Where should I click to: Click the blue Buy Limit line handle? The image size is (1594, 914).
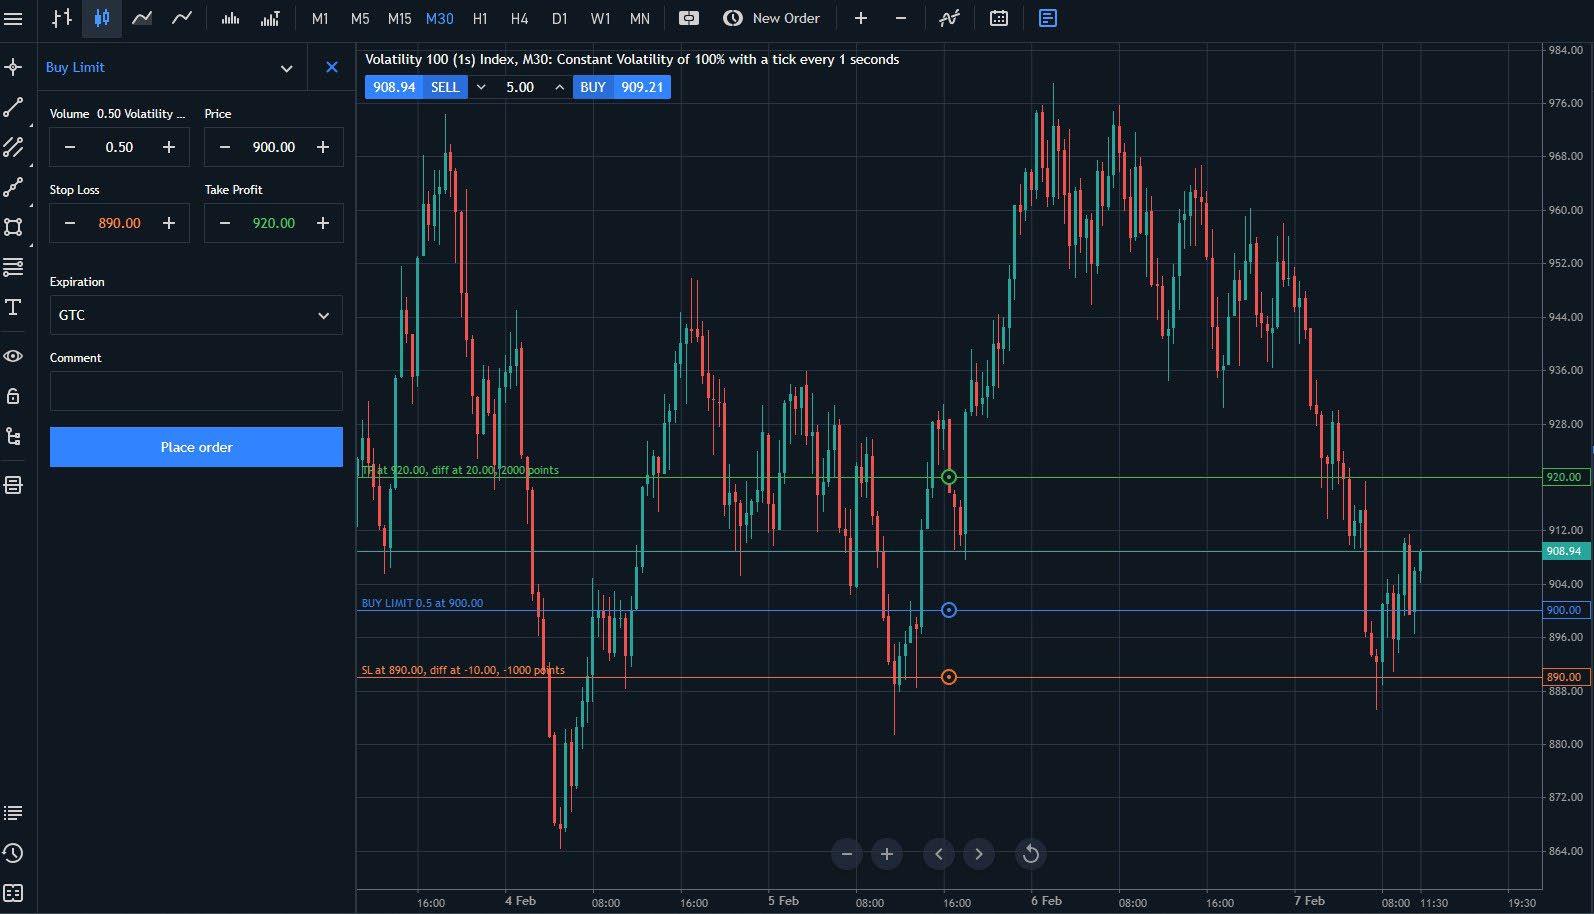(x=949, y=610)
